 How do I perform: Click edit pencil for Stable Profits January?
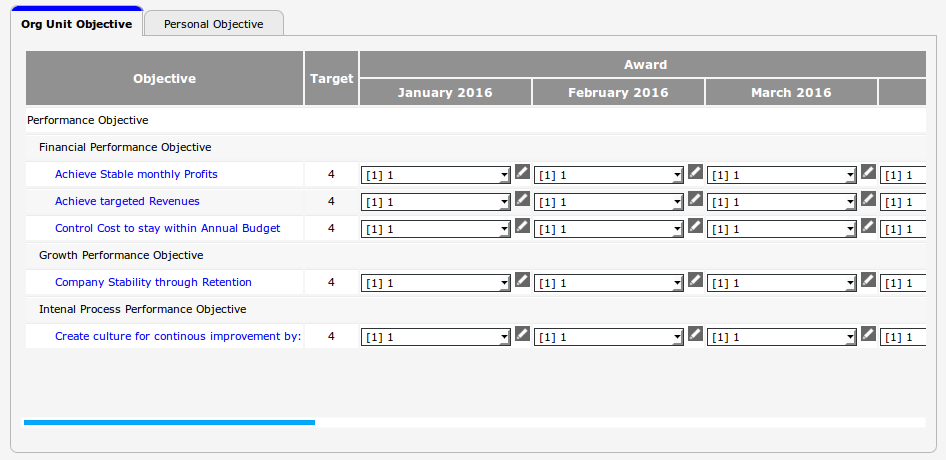coord(522,172)
